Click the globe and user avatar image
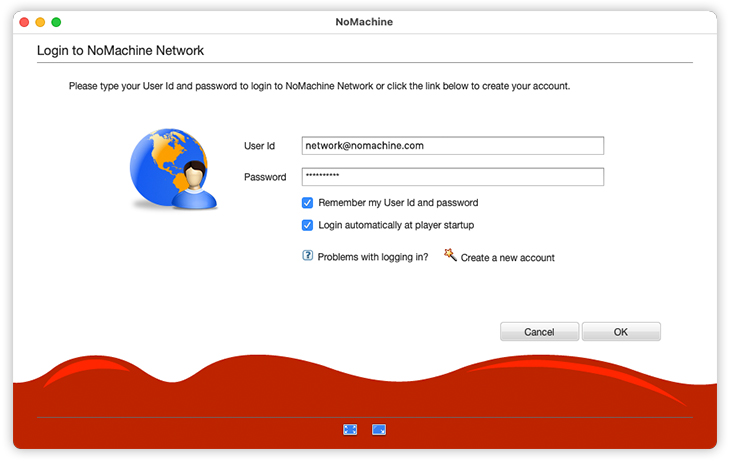 pyautogui.click(x=173, y=172)
